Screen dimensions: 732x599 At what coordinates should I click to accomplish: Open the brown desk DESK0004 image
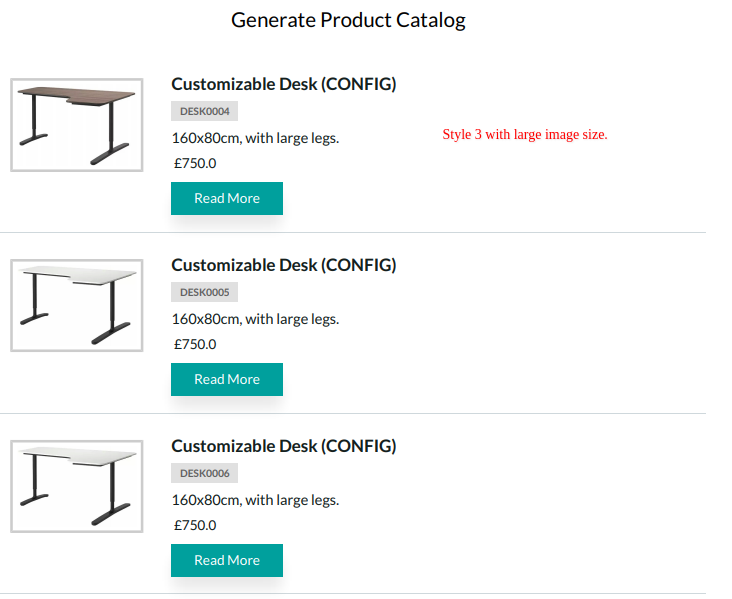tap(77, 125)
